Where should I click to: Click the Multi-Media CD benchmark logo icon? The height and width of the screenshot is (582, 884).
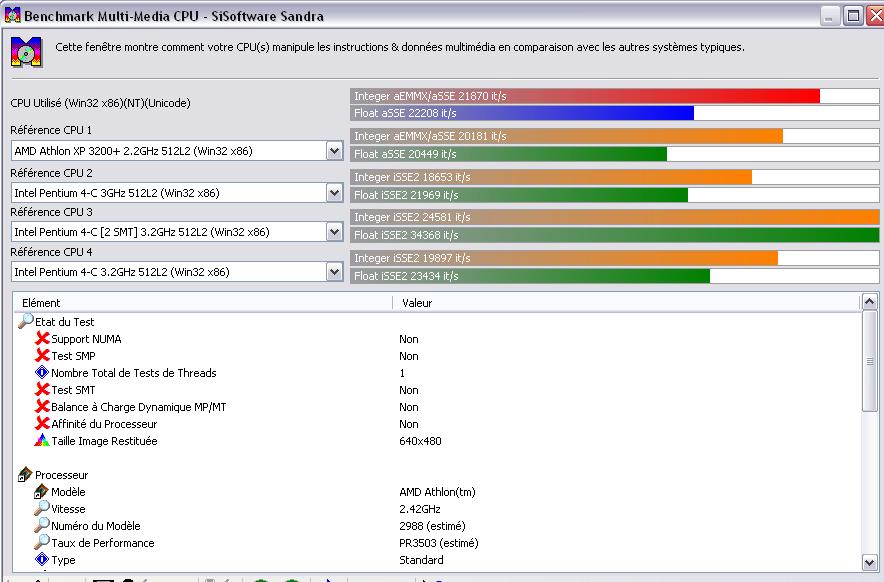point(26,52)
